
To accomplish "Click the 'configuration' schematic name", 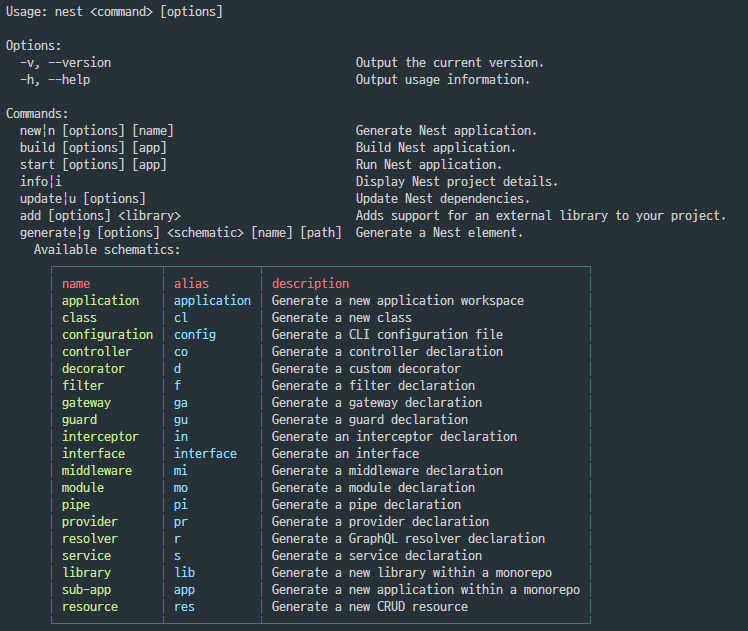I will [x=107, y=335].
